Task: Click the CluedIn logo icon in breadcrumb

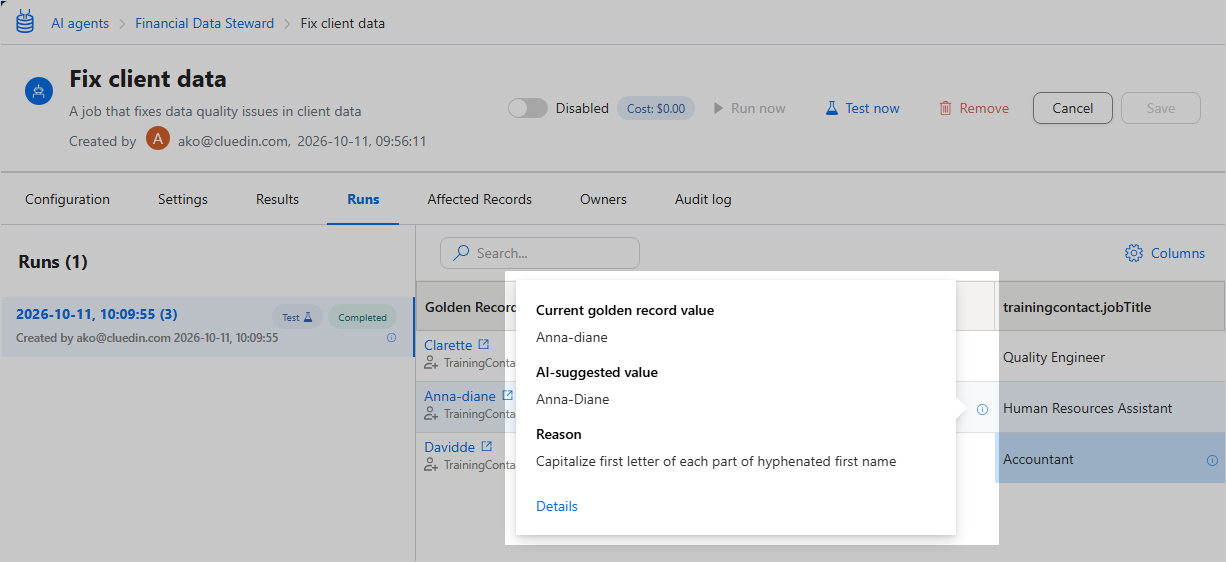Action: [x=25, y=21]
